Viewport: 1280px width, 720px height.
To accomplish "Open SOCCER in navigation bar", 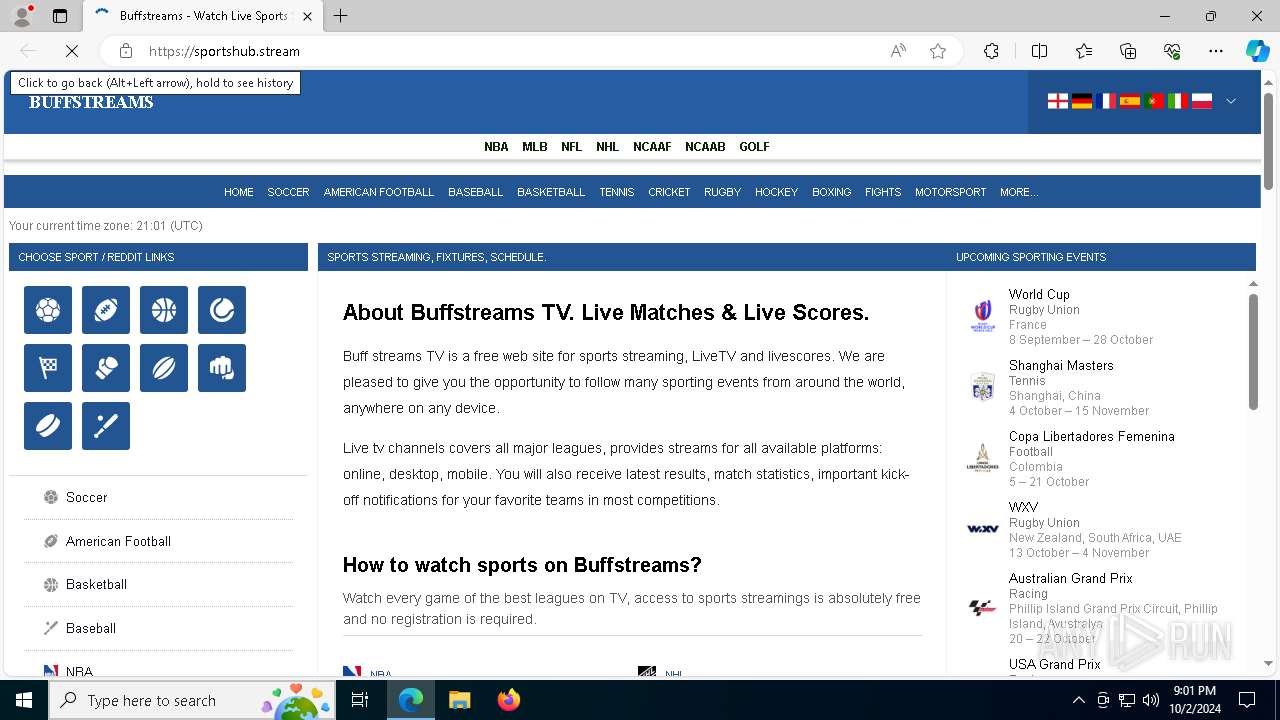I will pyautogui.click(x=288, y=192).
